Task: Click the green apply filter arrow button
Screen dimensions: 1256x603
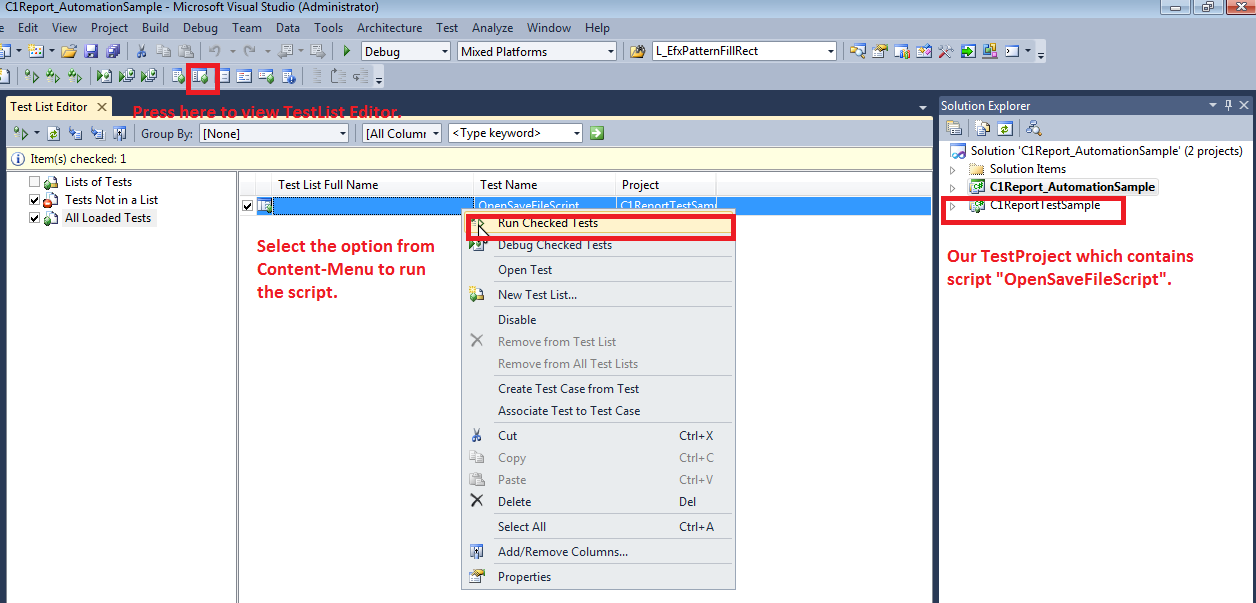Action: point(597,133)
